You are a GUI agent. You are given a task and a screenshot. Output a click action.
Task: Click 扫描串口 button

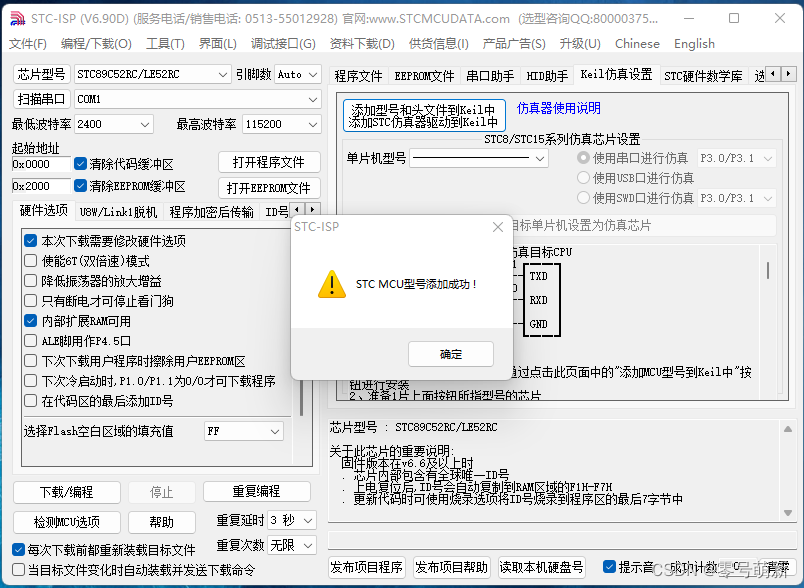[42, 99]
